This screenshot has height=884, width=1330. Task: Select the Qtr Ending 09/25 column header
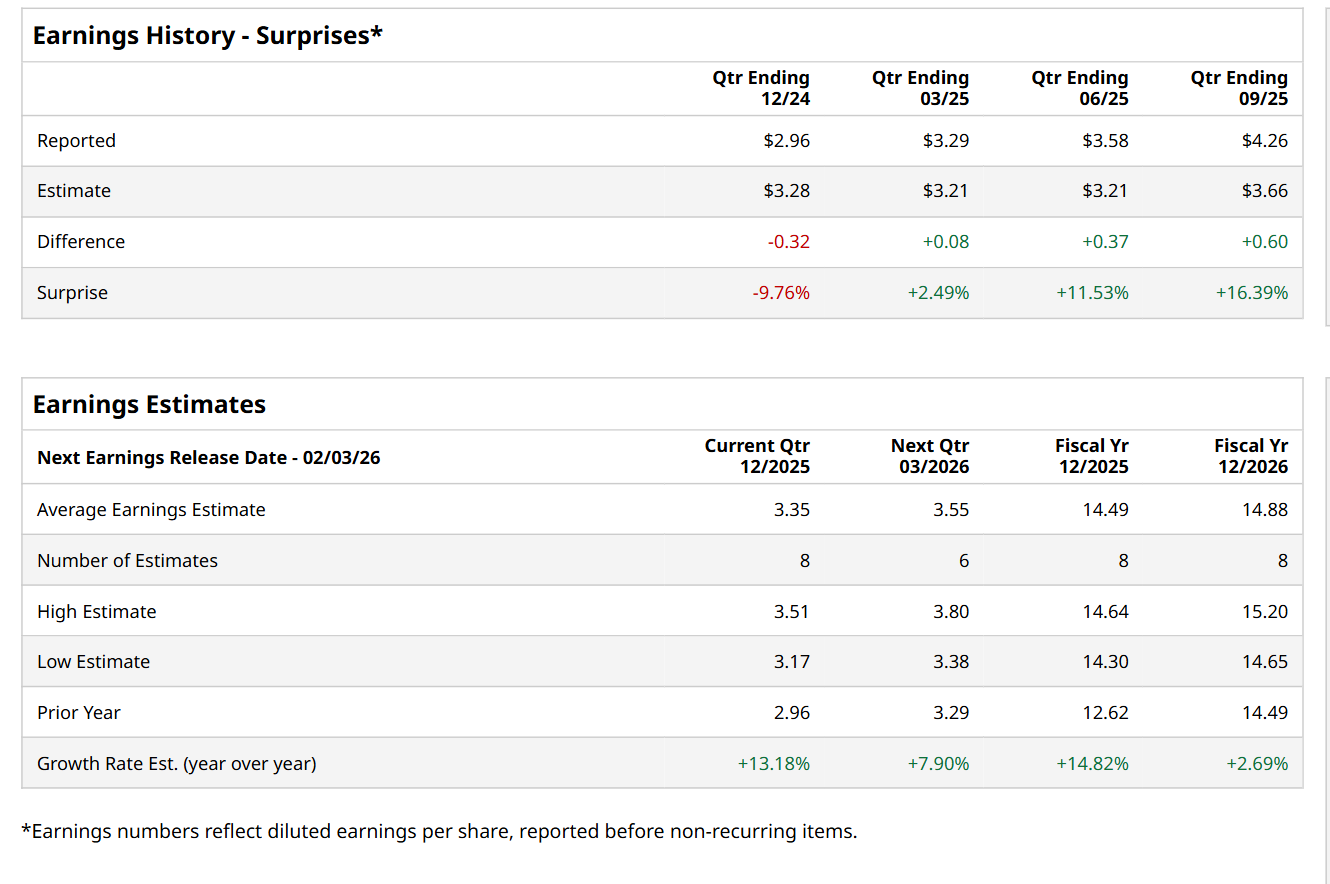[1239, 88]
